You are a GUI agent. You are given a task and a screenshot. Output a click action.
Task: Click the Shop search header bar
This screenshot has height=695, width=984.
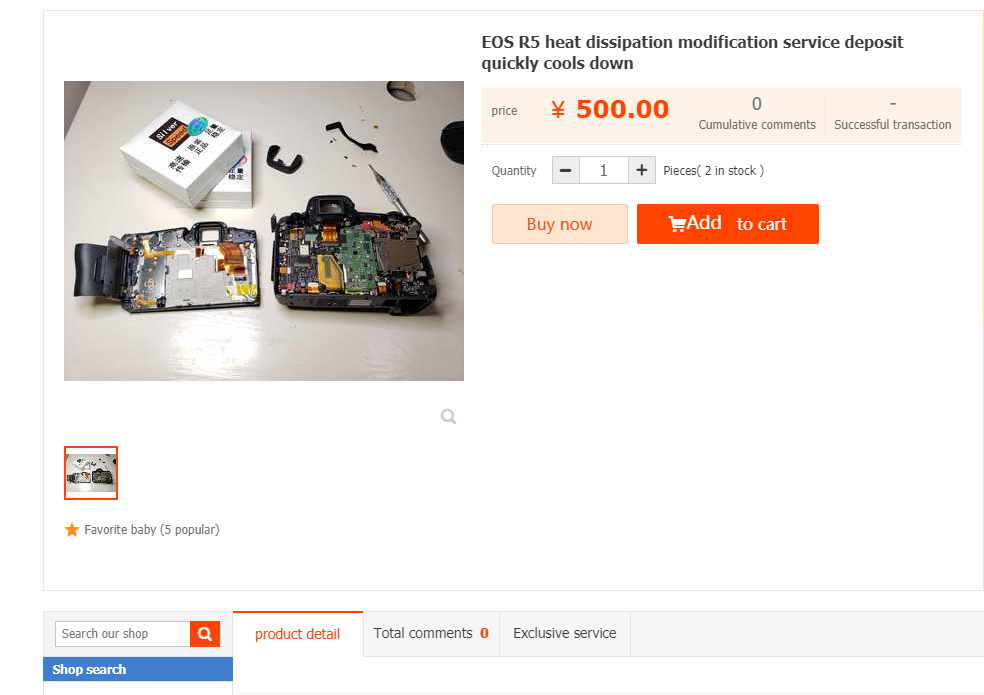(x=138, y=669)
